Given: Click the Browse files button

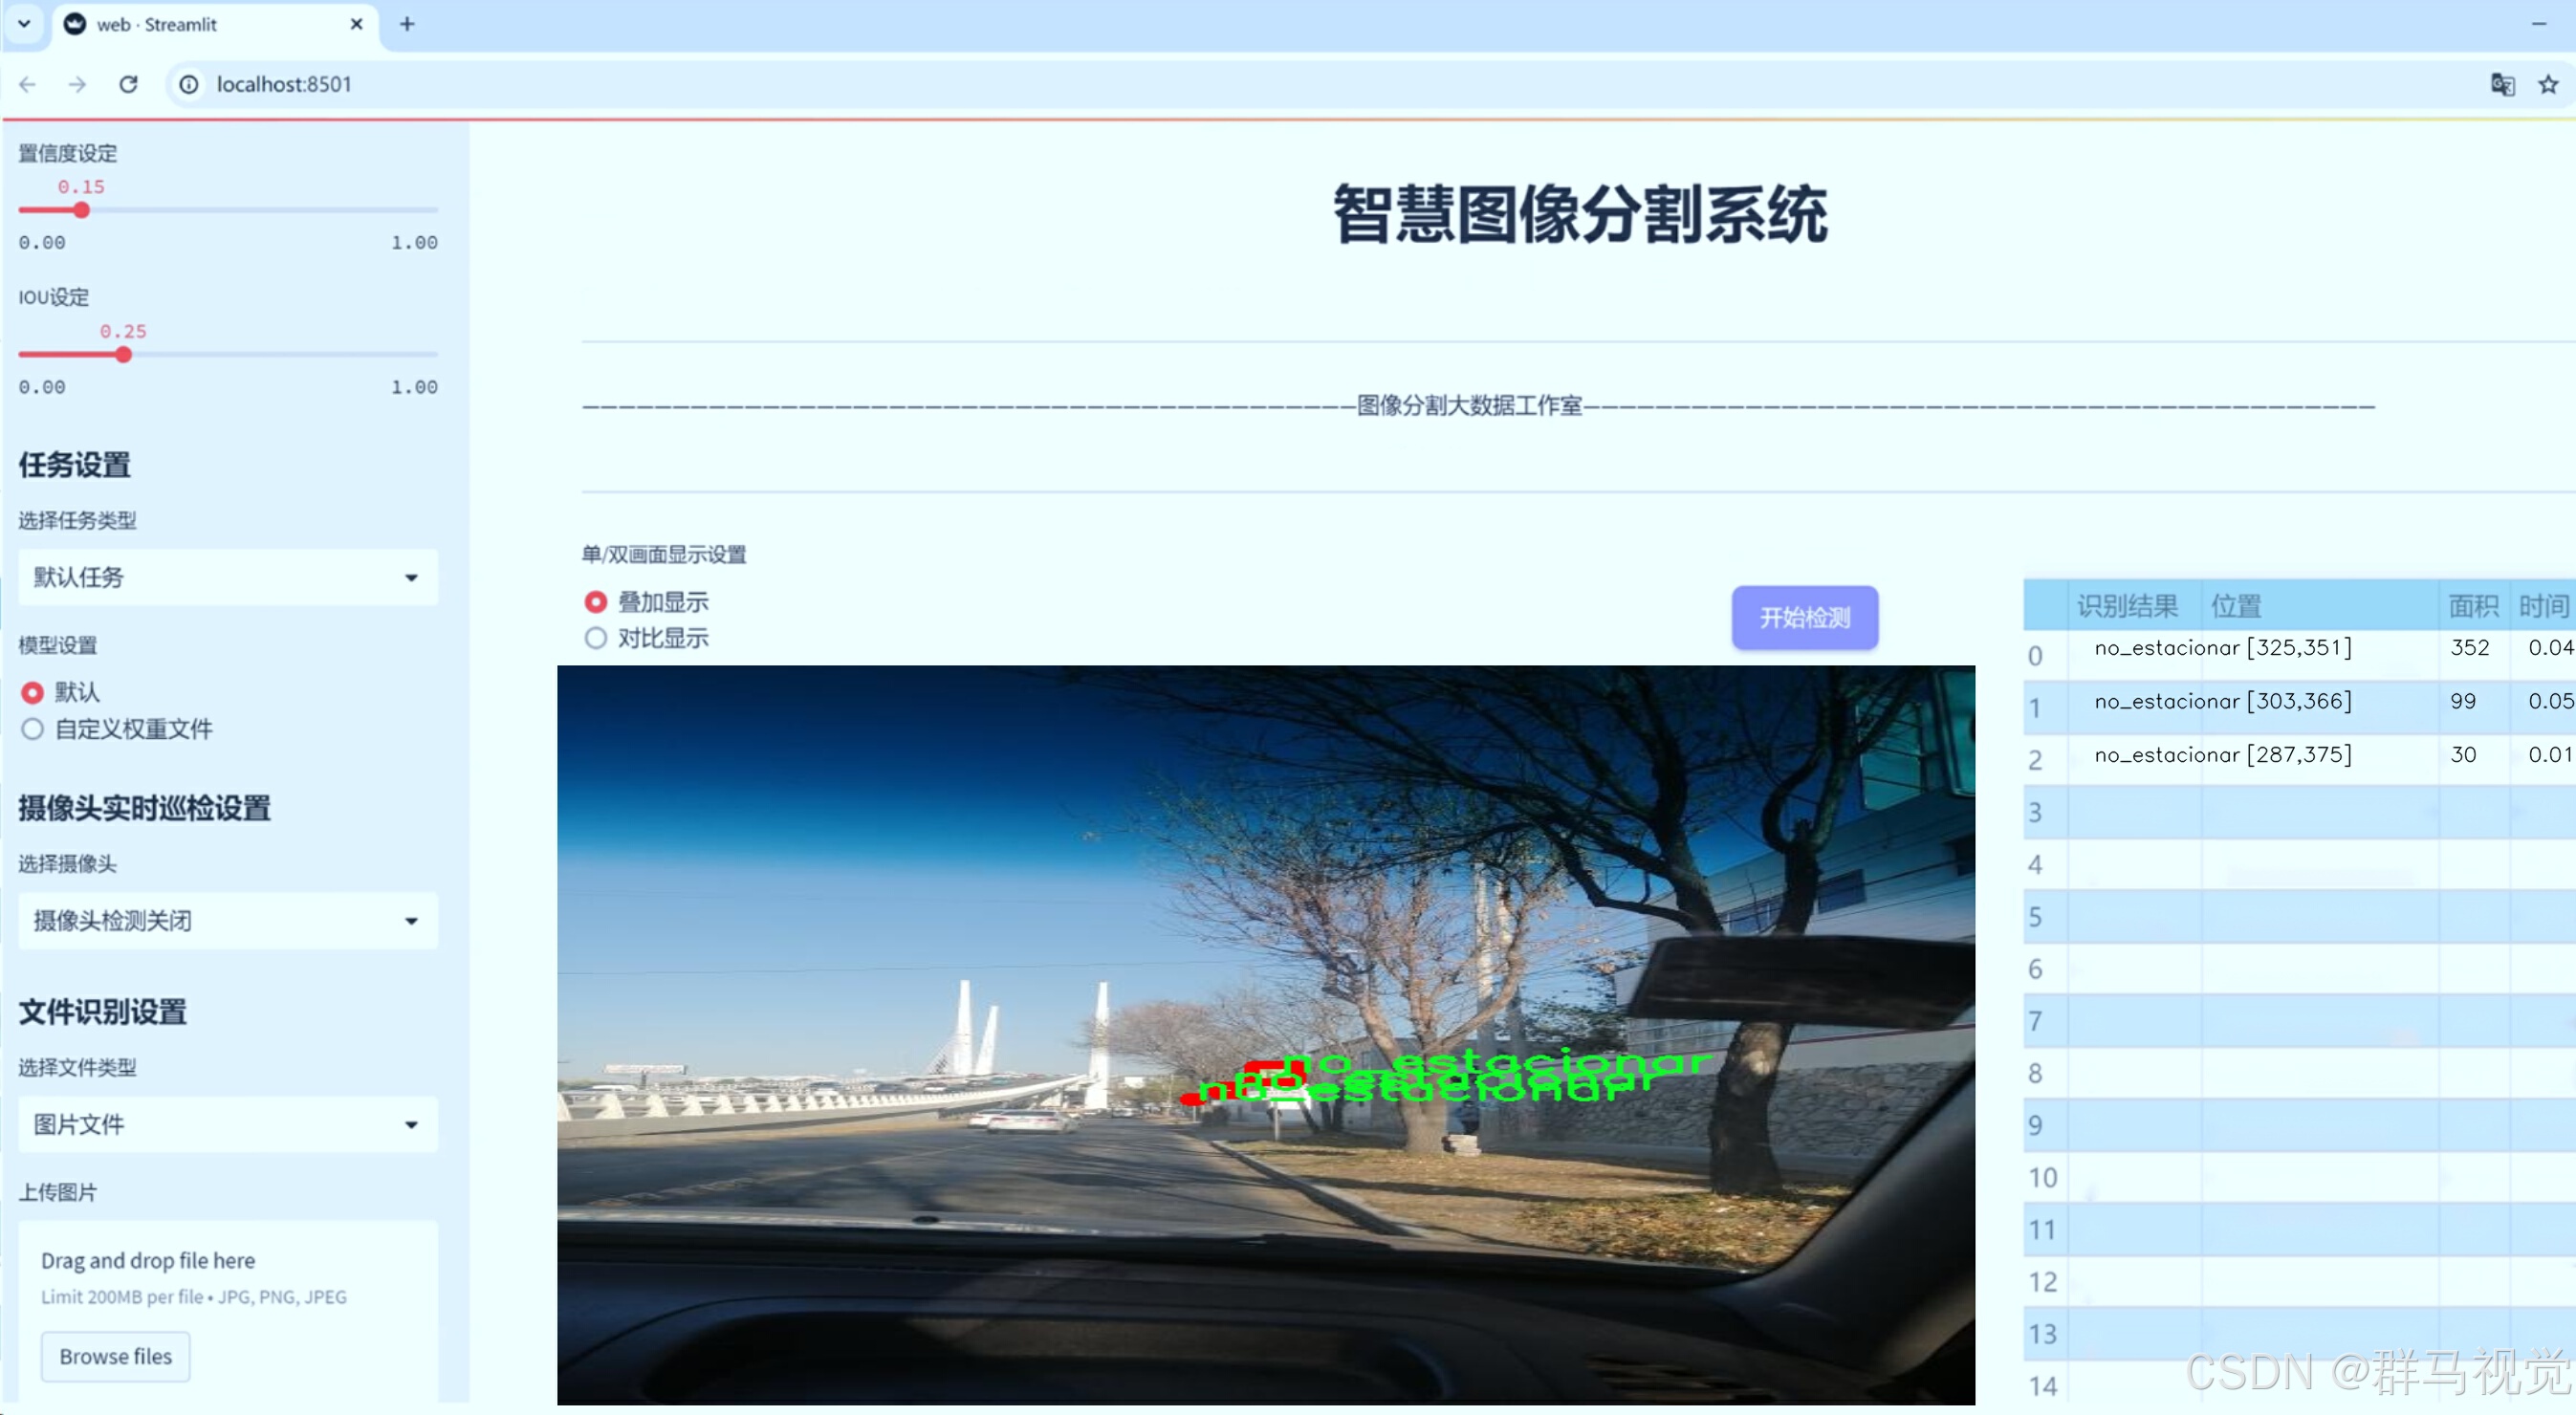Looking at the screenshot, I should (115, 1356).
